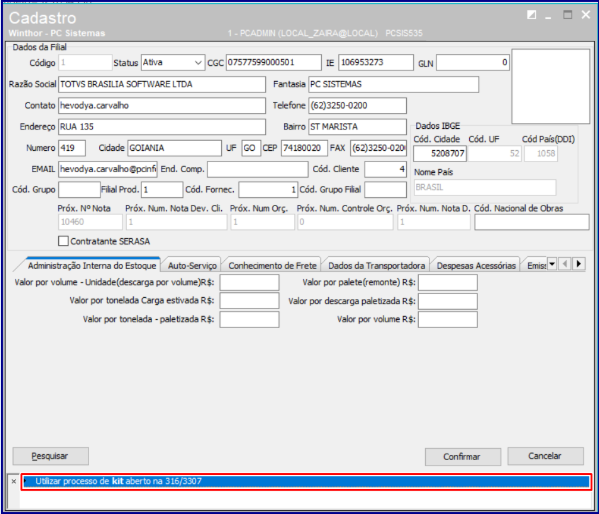Click the Valor por volume - Unidade field
Screen dimensions: 599x514
249,283
